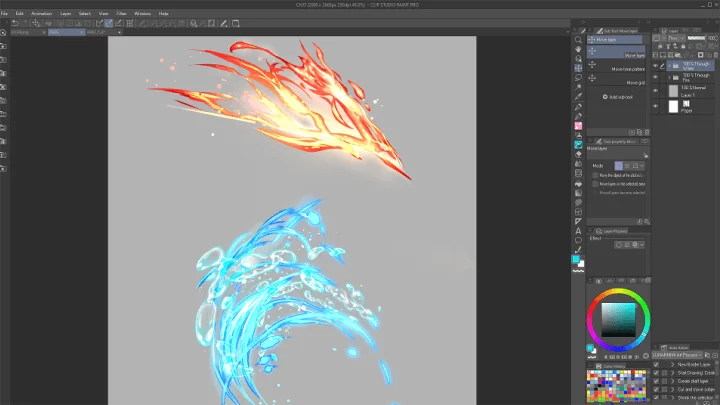Click the Undo arrow in command bar
The height and width of the screenshot is (405, 720).
tap(15, 23)
